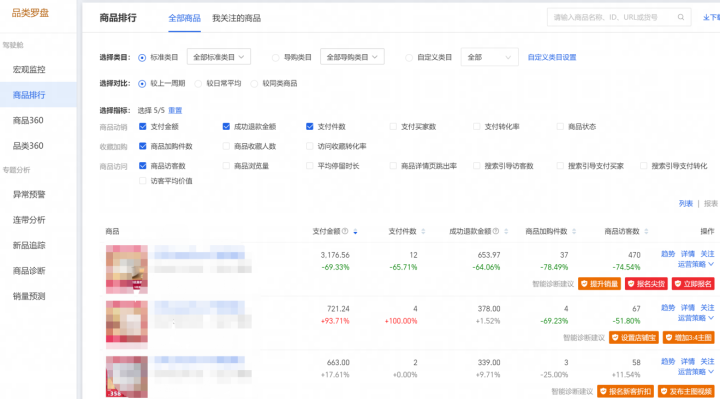Switch to 全部商品 tab
The height and width of the screenshot is (399, 720).
(184, 18)
